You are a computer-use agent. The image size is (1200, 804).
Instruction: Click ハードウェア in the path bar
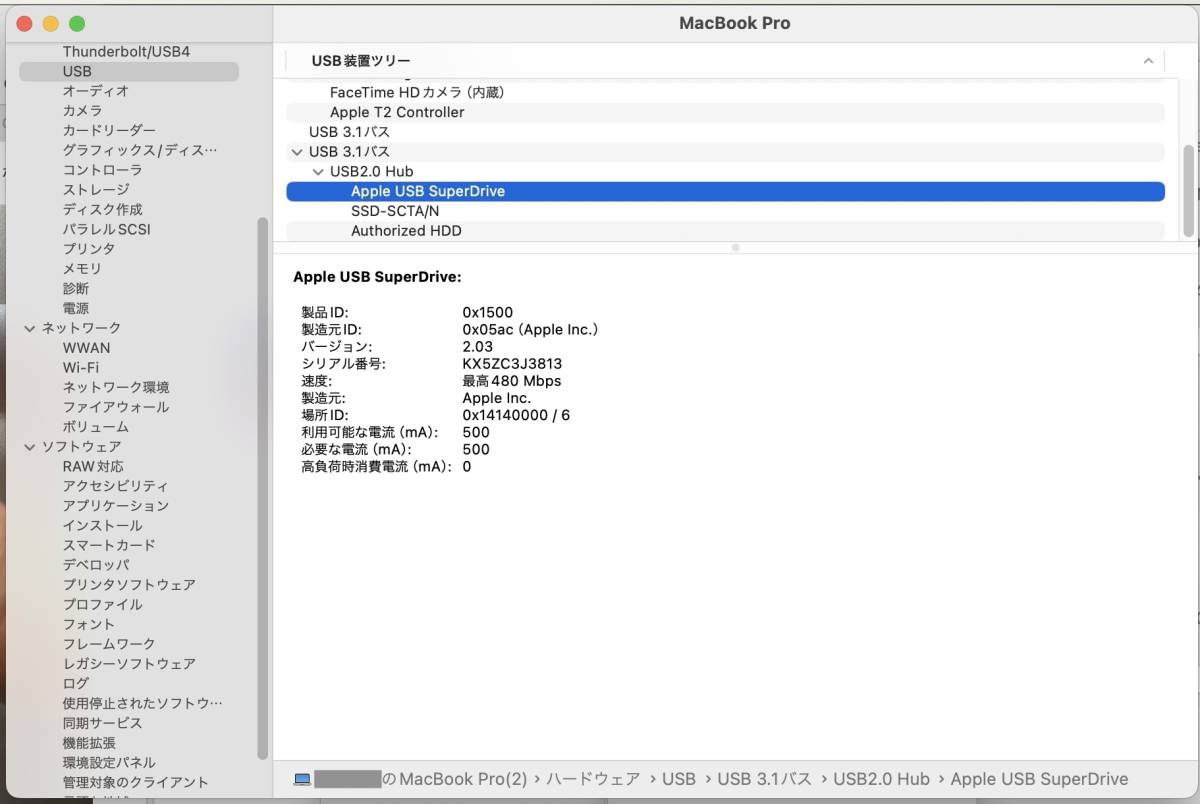click(592, 779)
